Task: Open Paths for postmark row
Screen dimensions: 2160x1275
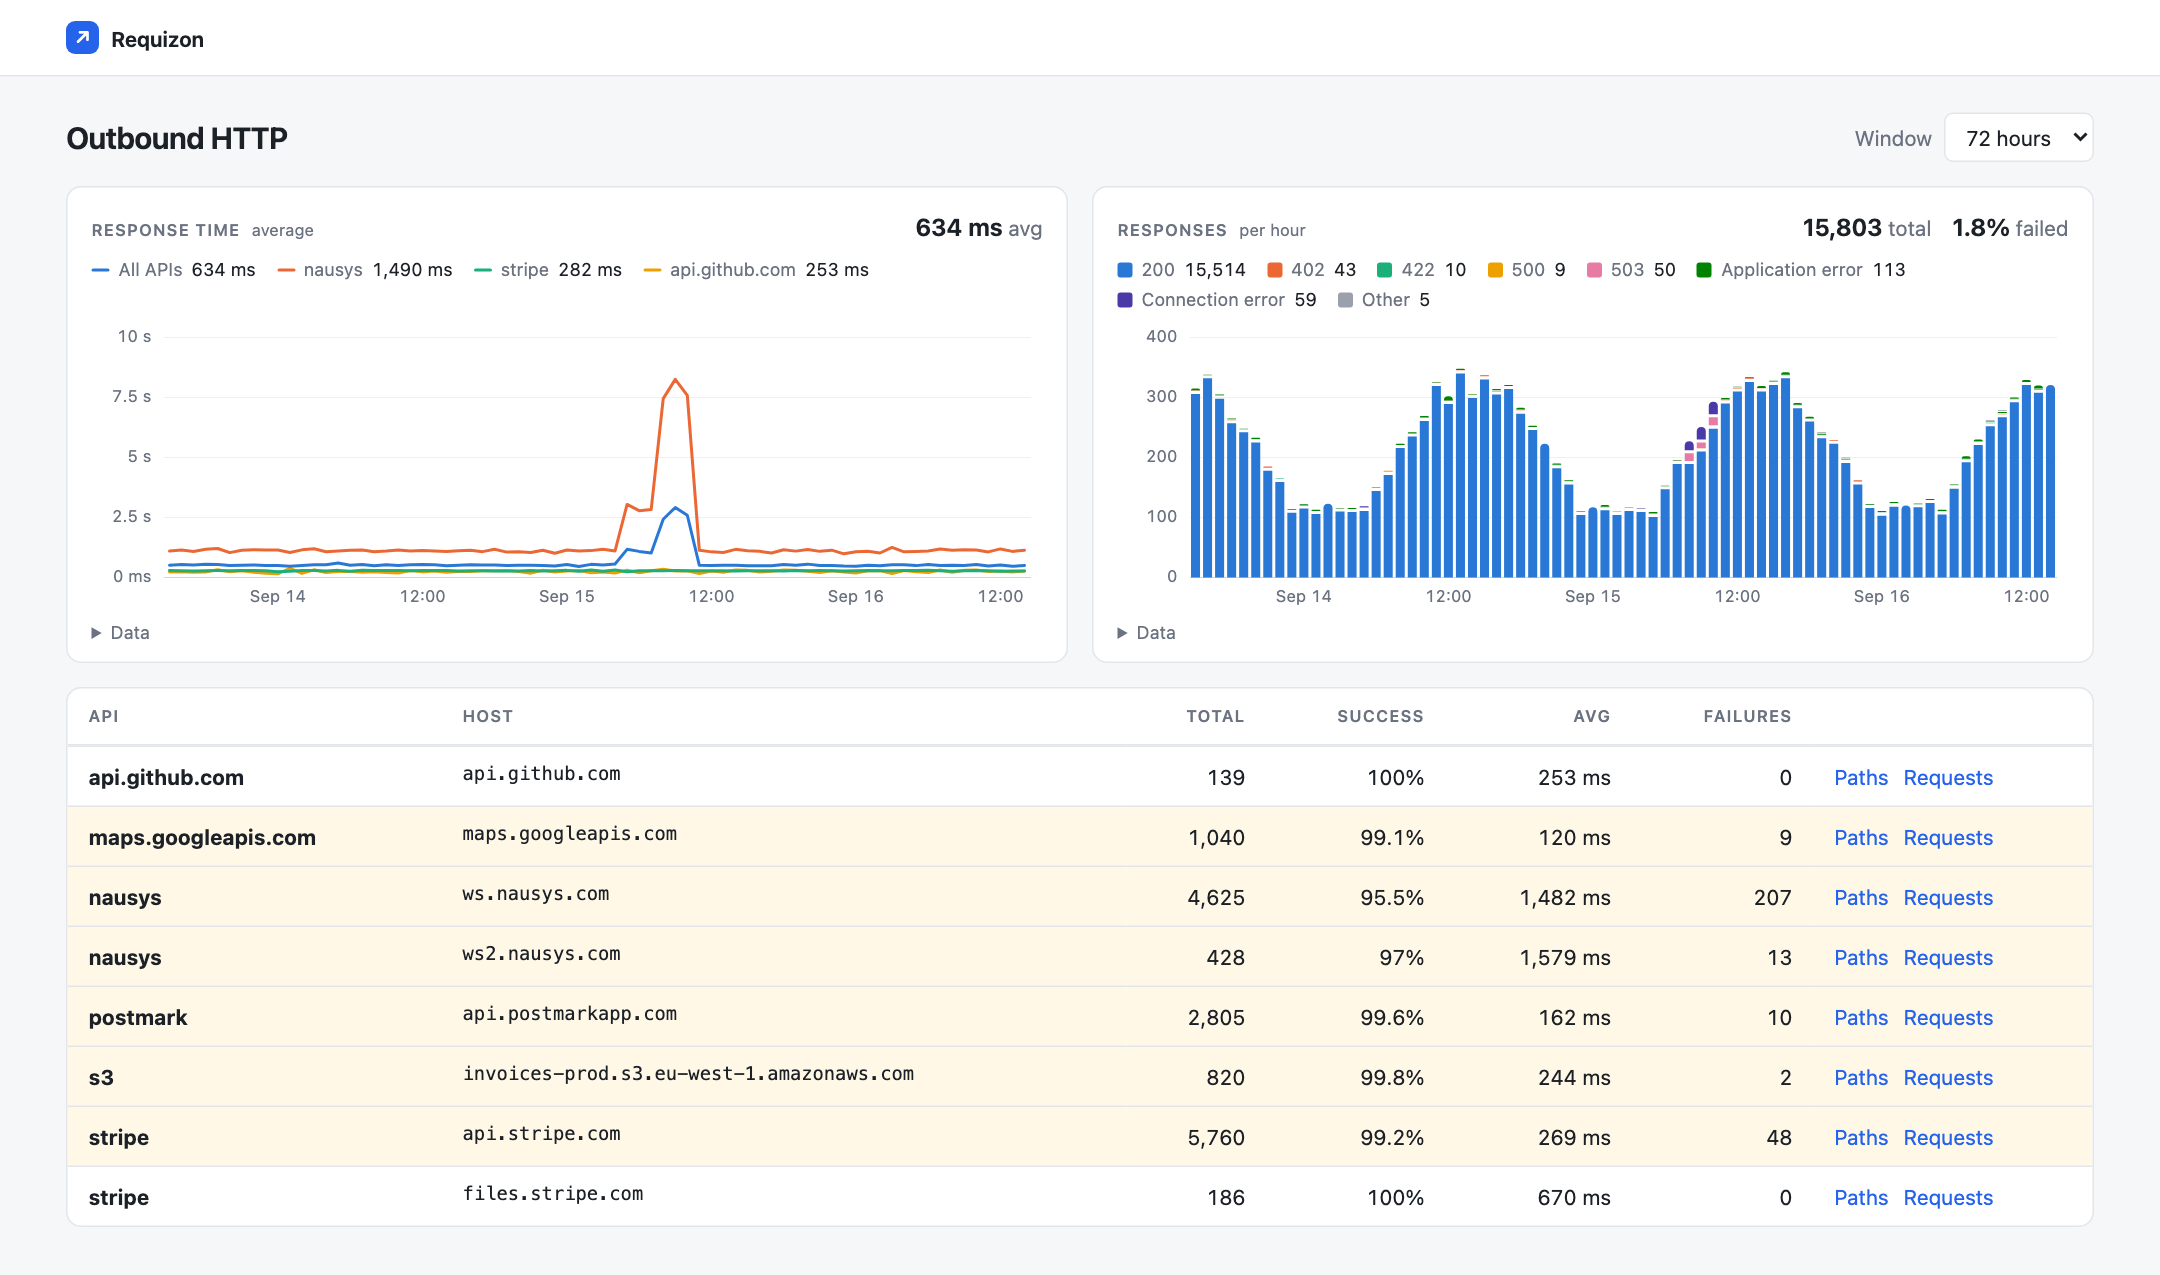Action: click(x=1861, y=1018)
